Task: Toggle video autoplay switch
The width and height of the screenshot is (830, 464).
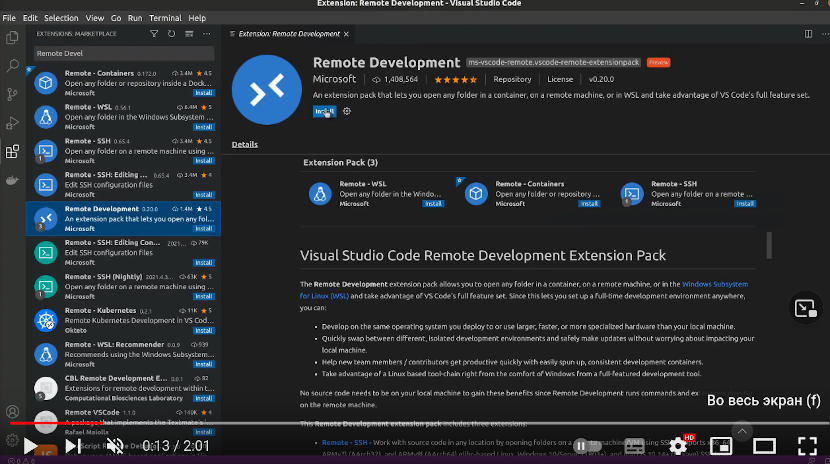Action: click(586, 446)
